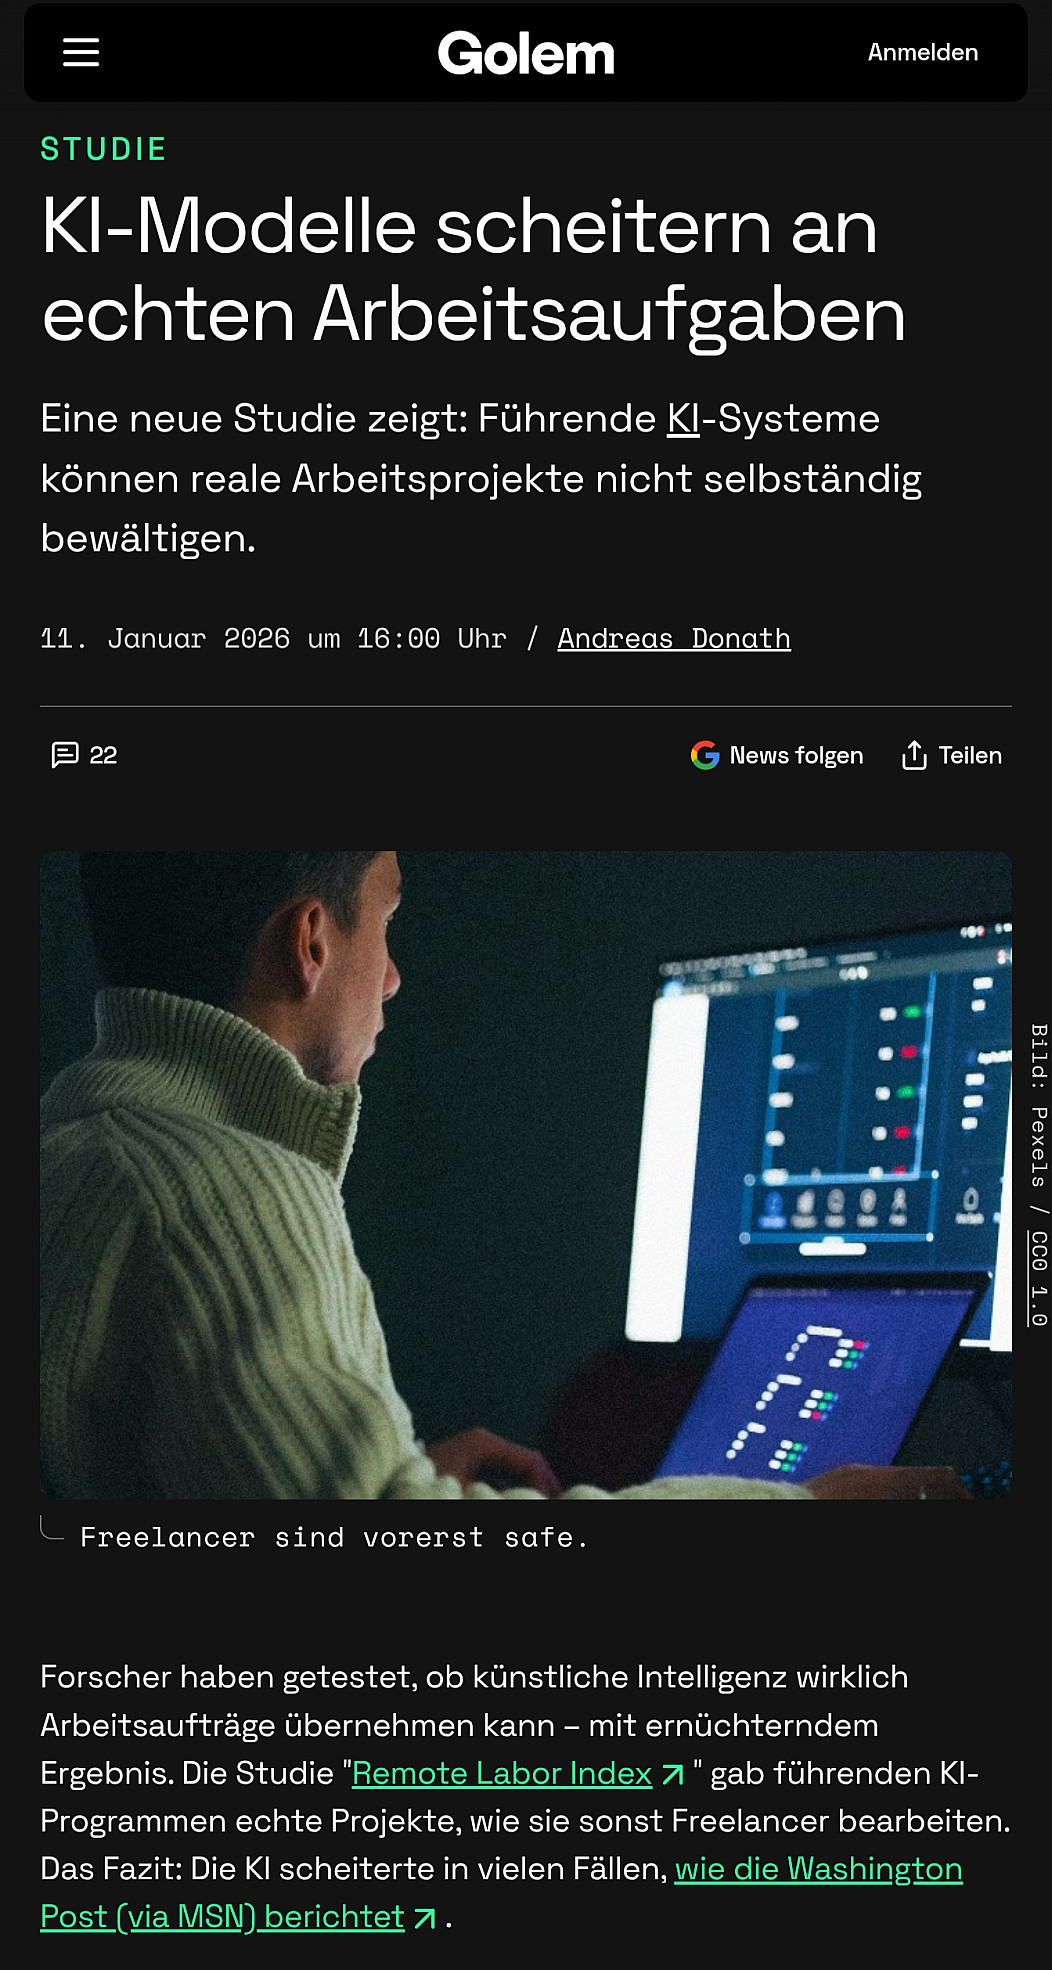The height and width of the screenshot is (1970, 1052).
Task: Open the hamburger navigation menu
Action: pyautogui.click(x=81, y=52)
